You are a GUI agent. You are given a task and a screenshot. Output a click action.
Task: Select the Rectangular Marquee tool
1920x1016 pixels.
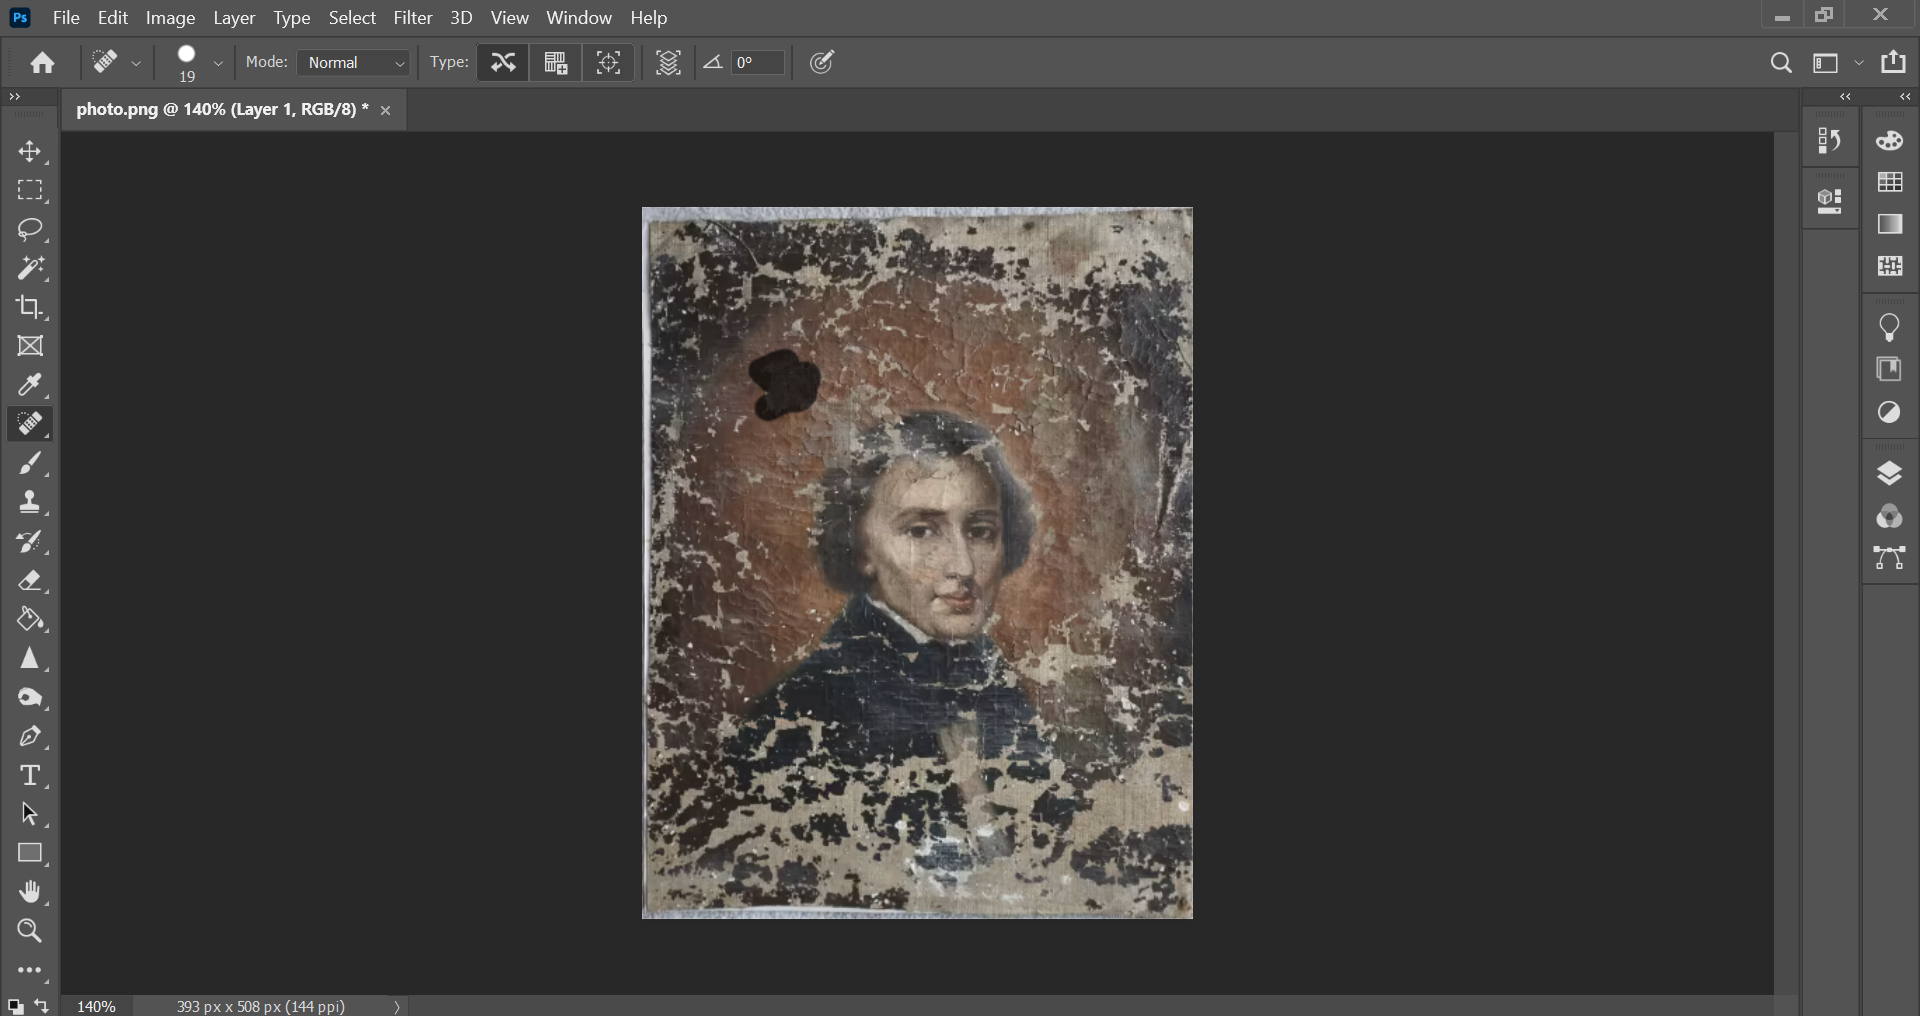[30, 190]
